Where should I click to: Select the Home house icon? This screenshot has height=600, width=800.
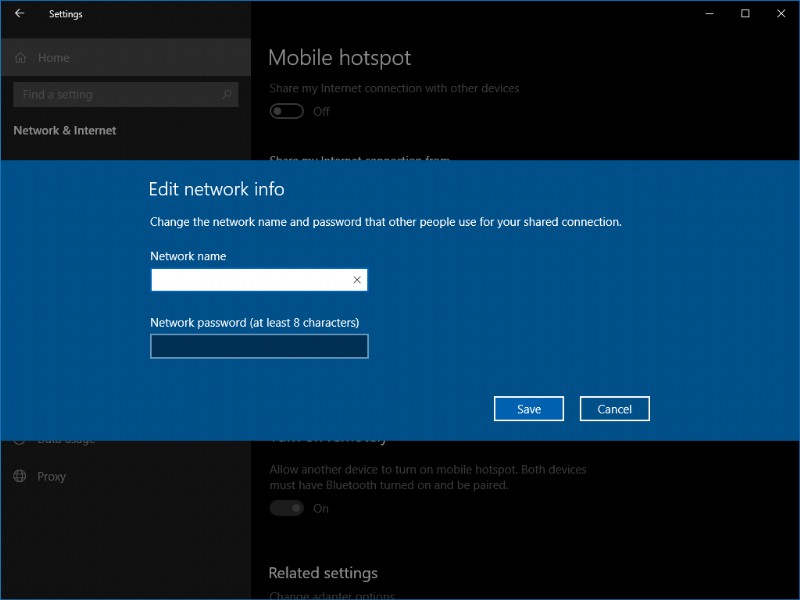(20, 58)
